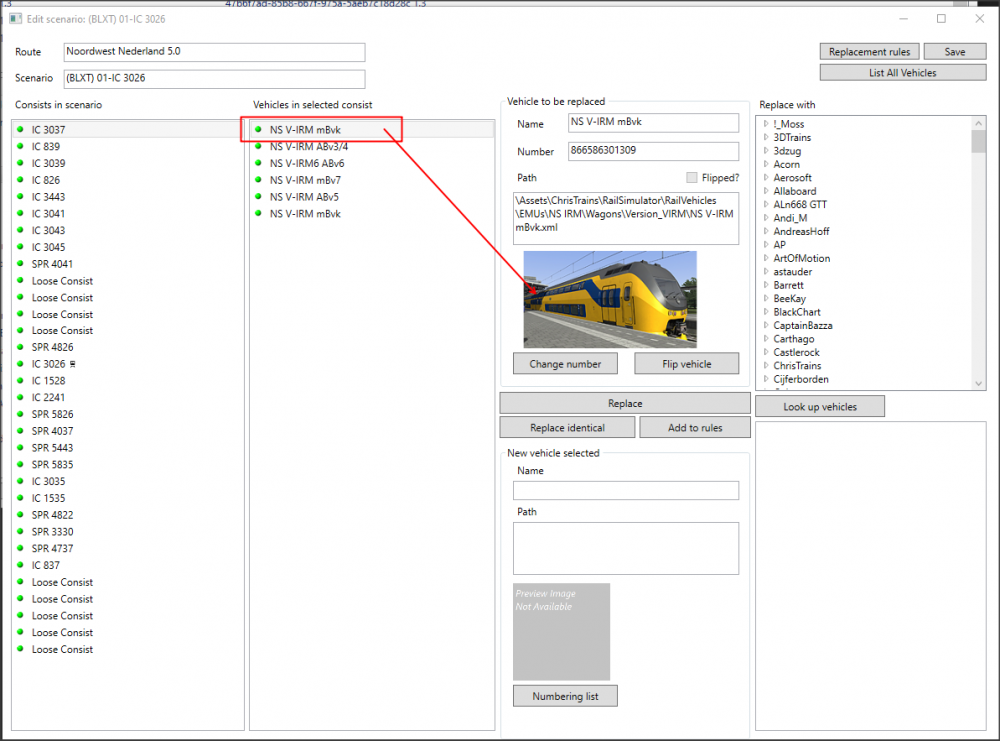Expand the Aerosoft tree entry

pyautogui.click(x=766, y=178)
